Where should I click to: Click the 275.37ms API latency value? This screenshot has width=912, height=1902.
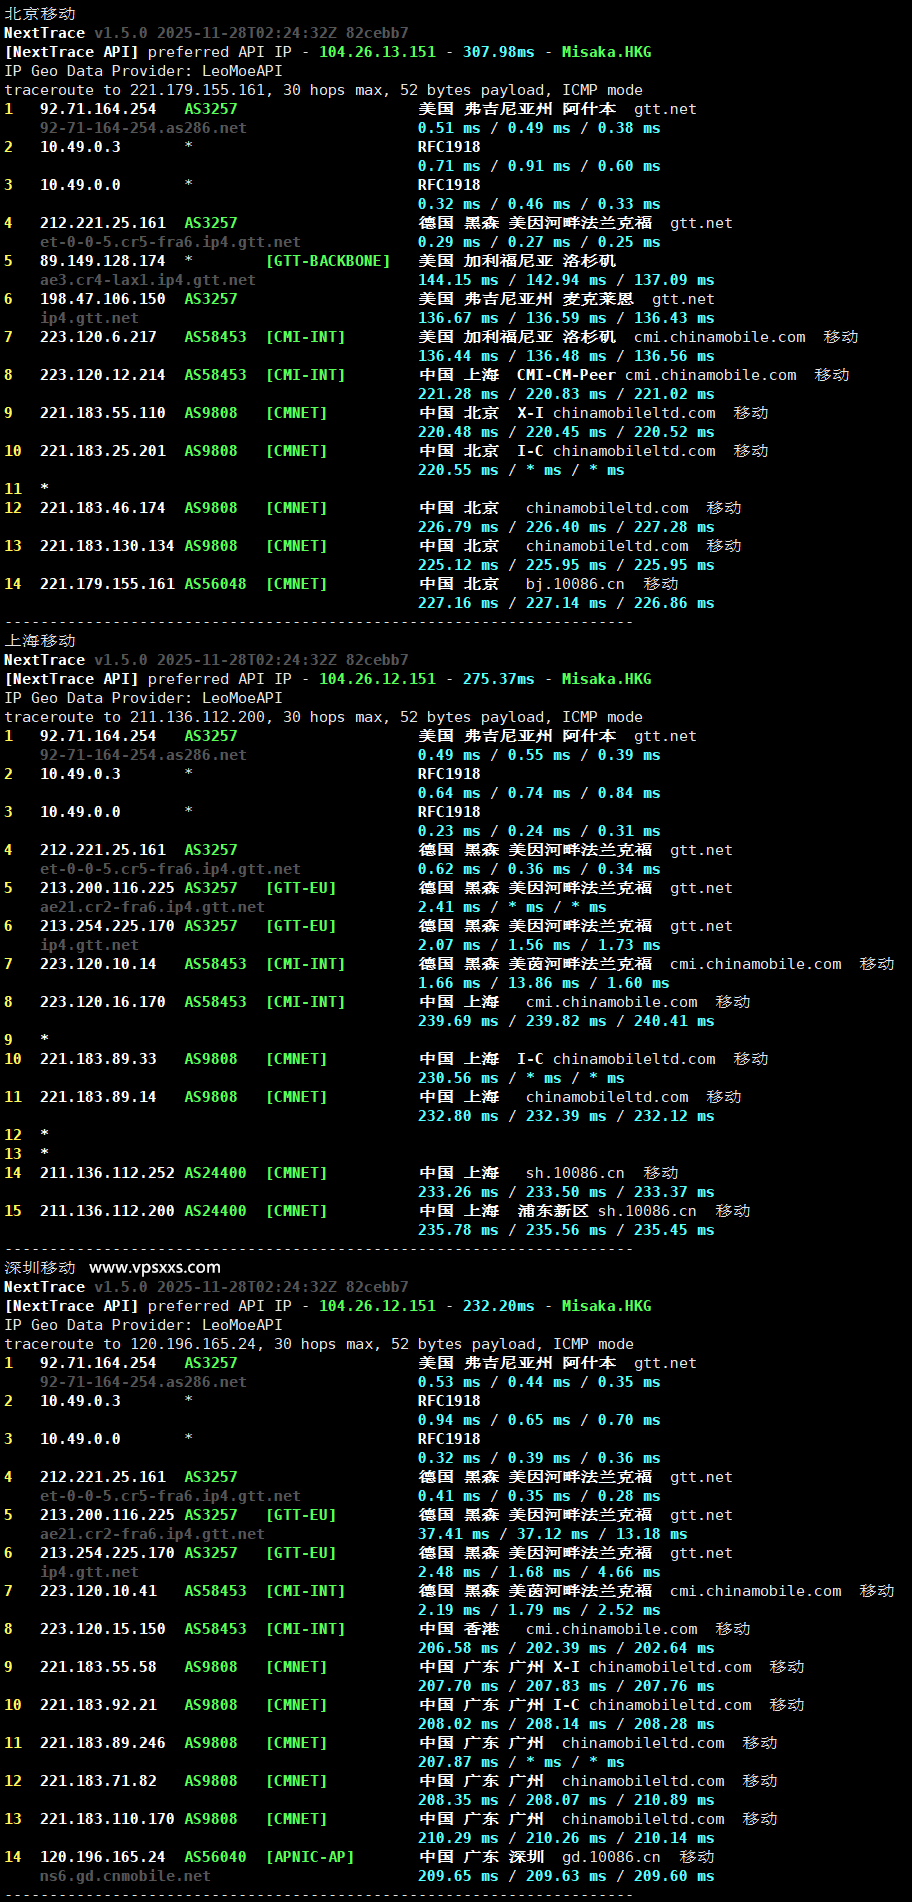pyautogui.click(x=498, y=679)
